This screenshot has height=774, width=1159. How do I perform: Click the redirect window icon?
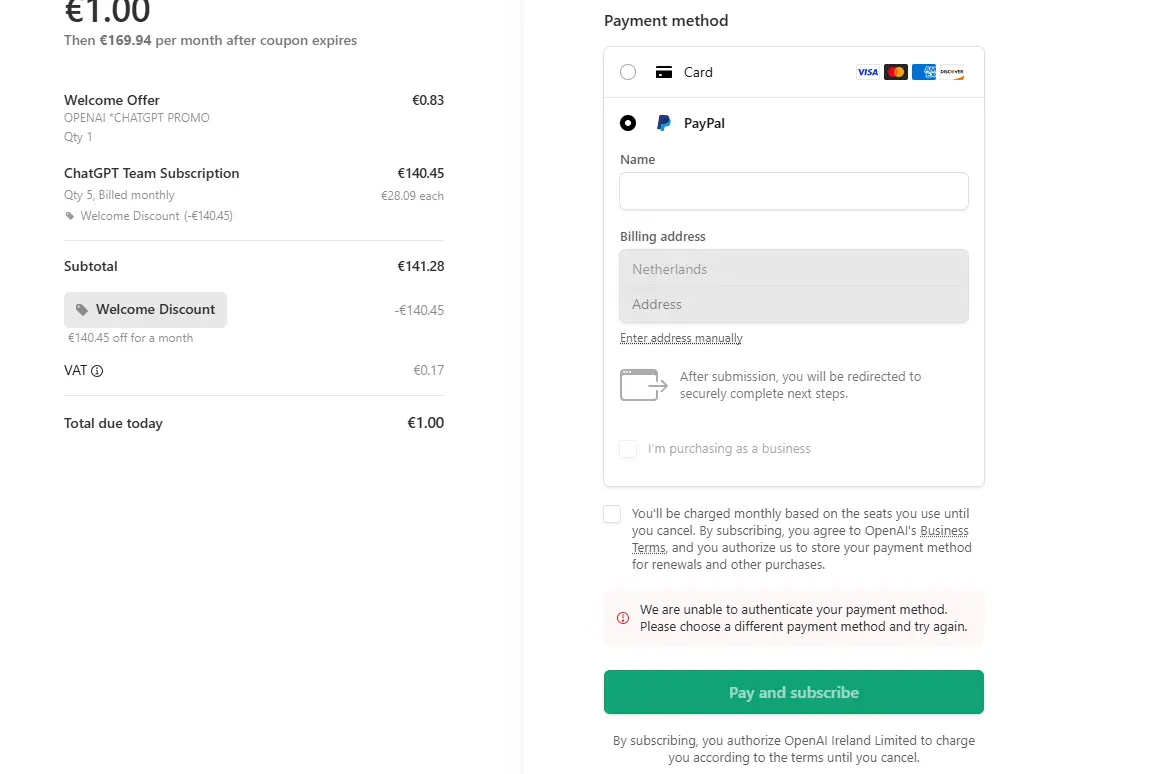pos(643,385)
